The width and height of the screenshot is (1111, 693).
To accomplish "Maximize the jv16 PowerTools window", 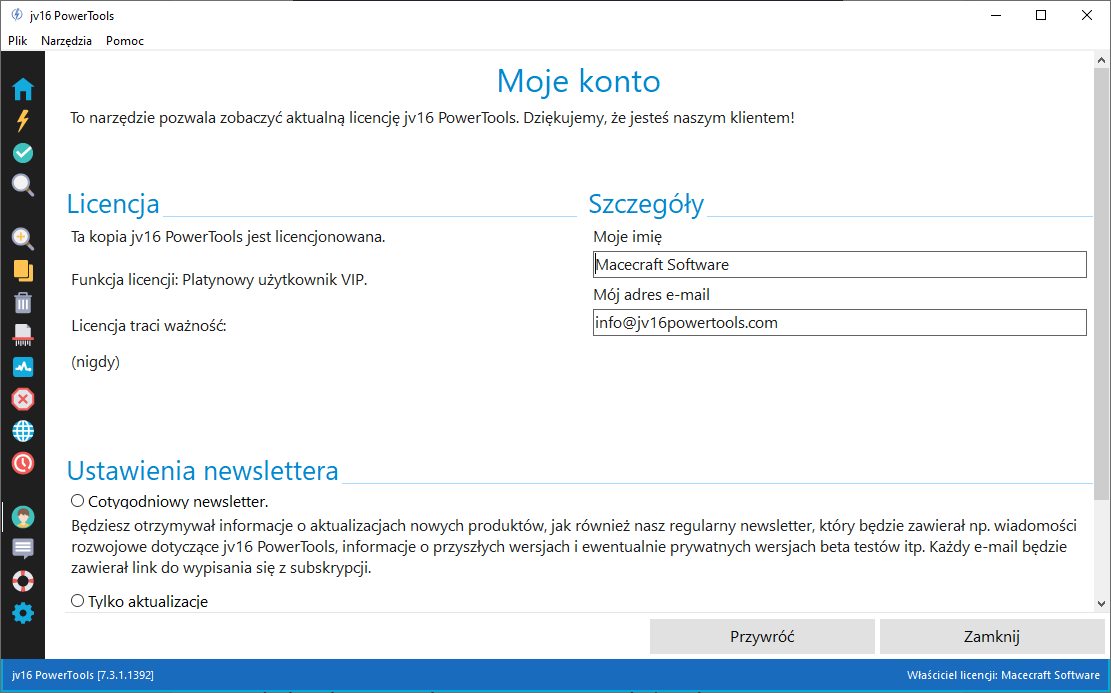I will coord(1041,15).
